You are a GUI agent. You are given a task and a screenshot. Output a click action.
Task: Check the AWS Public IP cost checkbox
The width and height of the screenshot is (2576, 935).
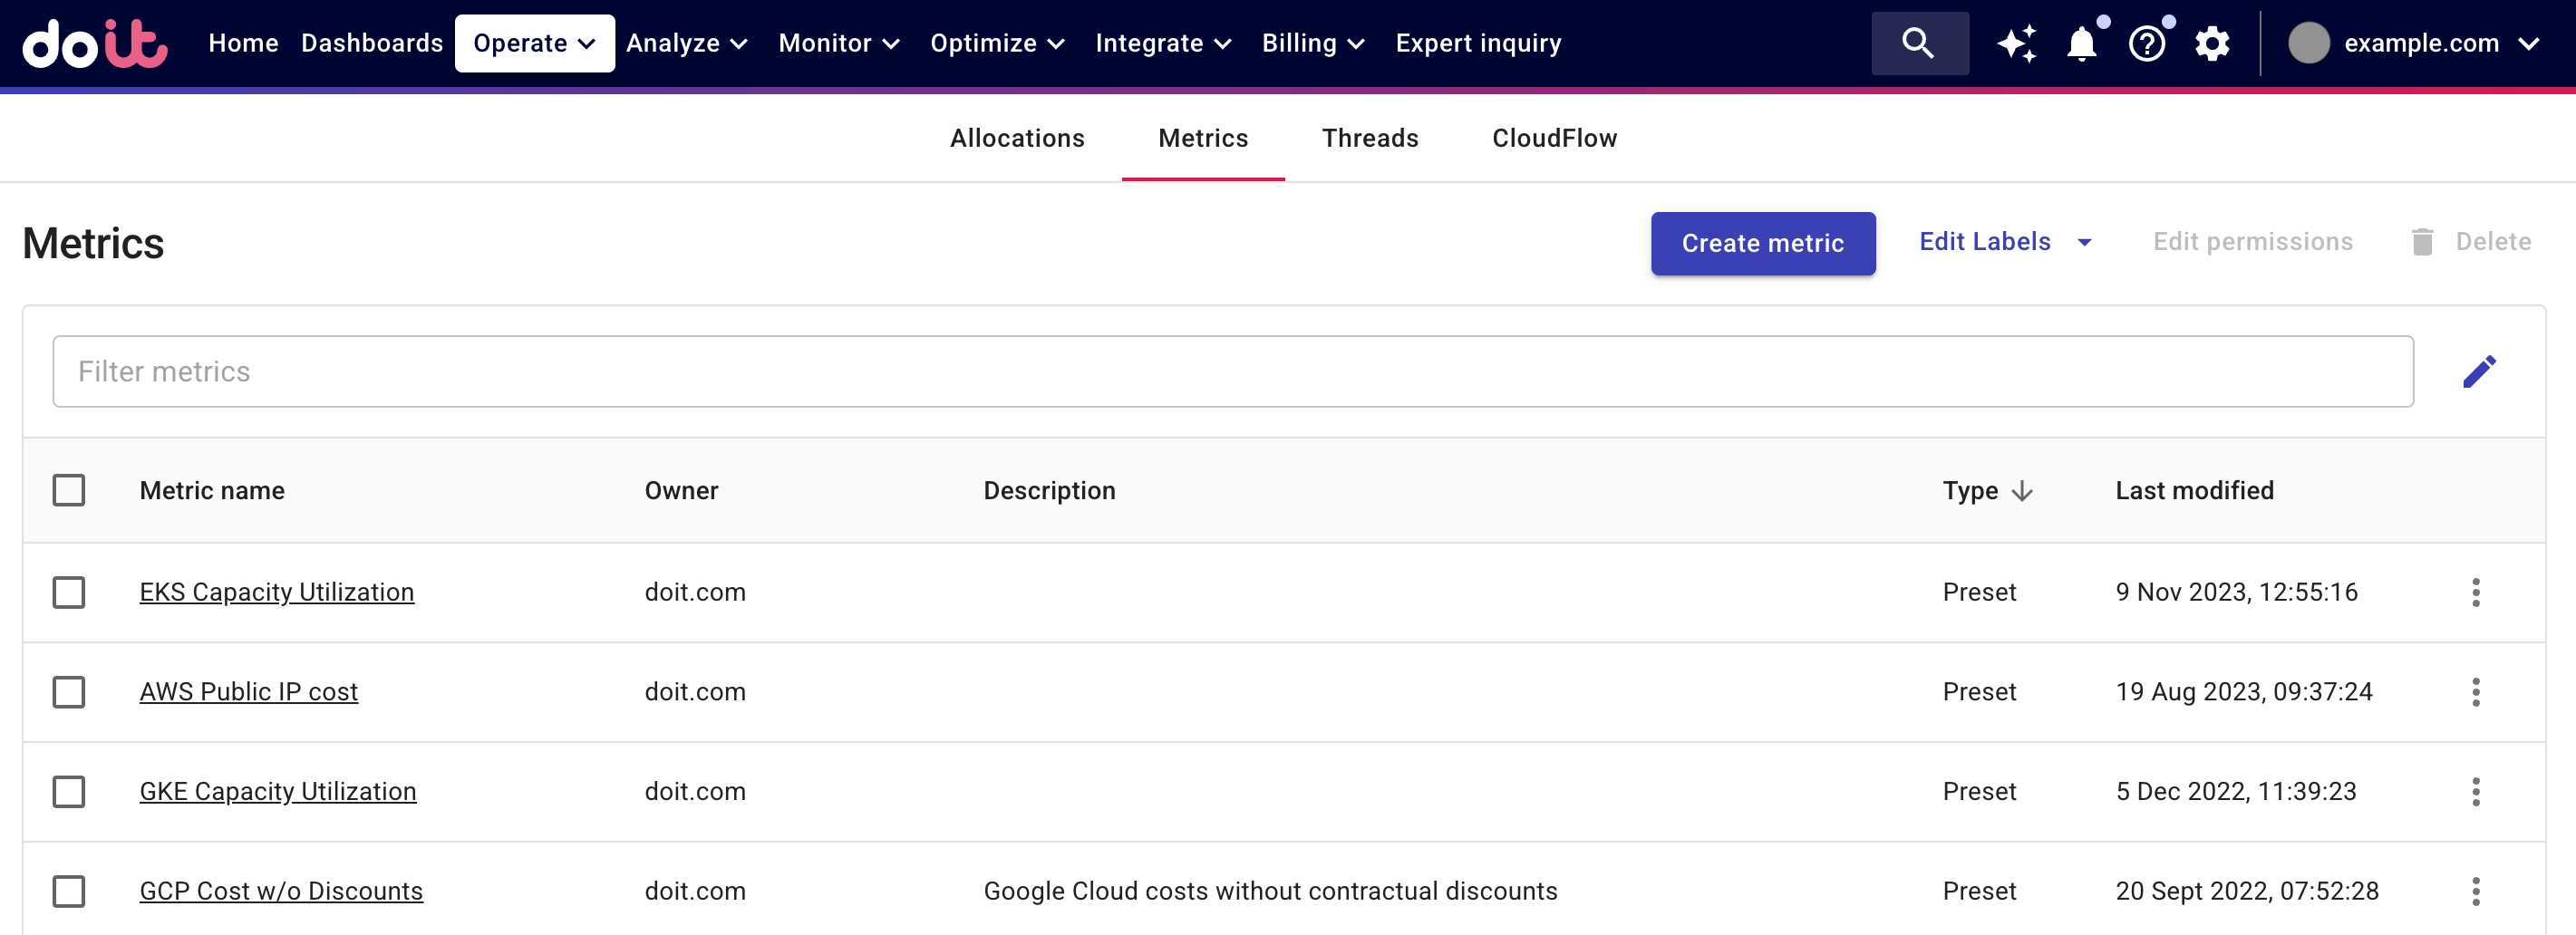69,692
